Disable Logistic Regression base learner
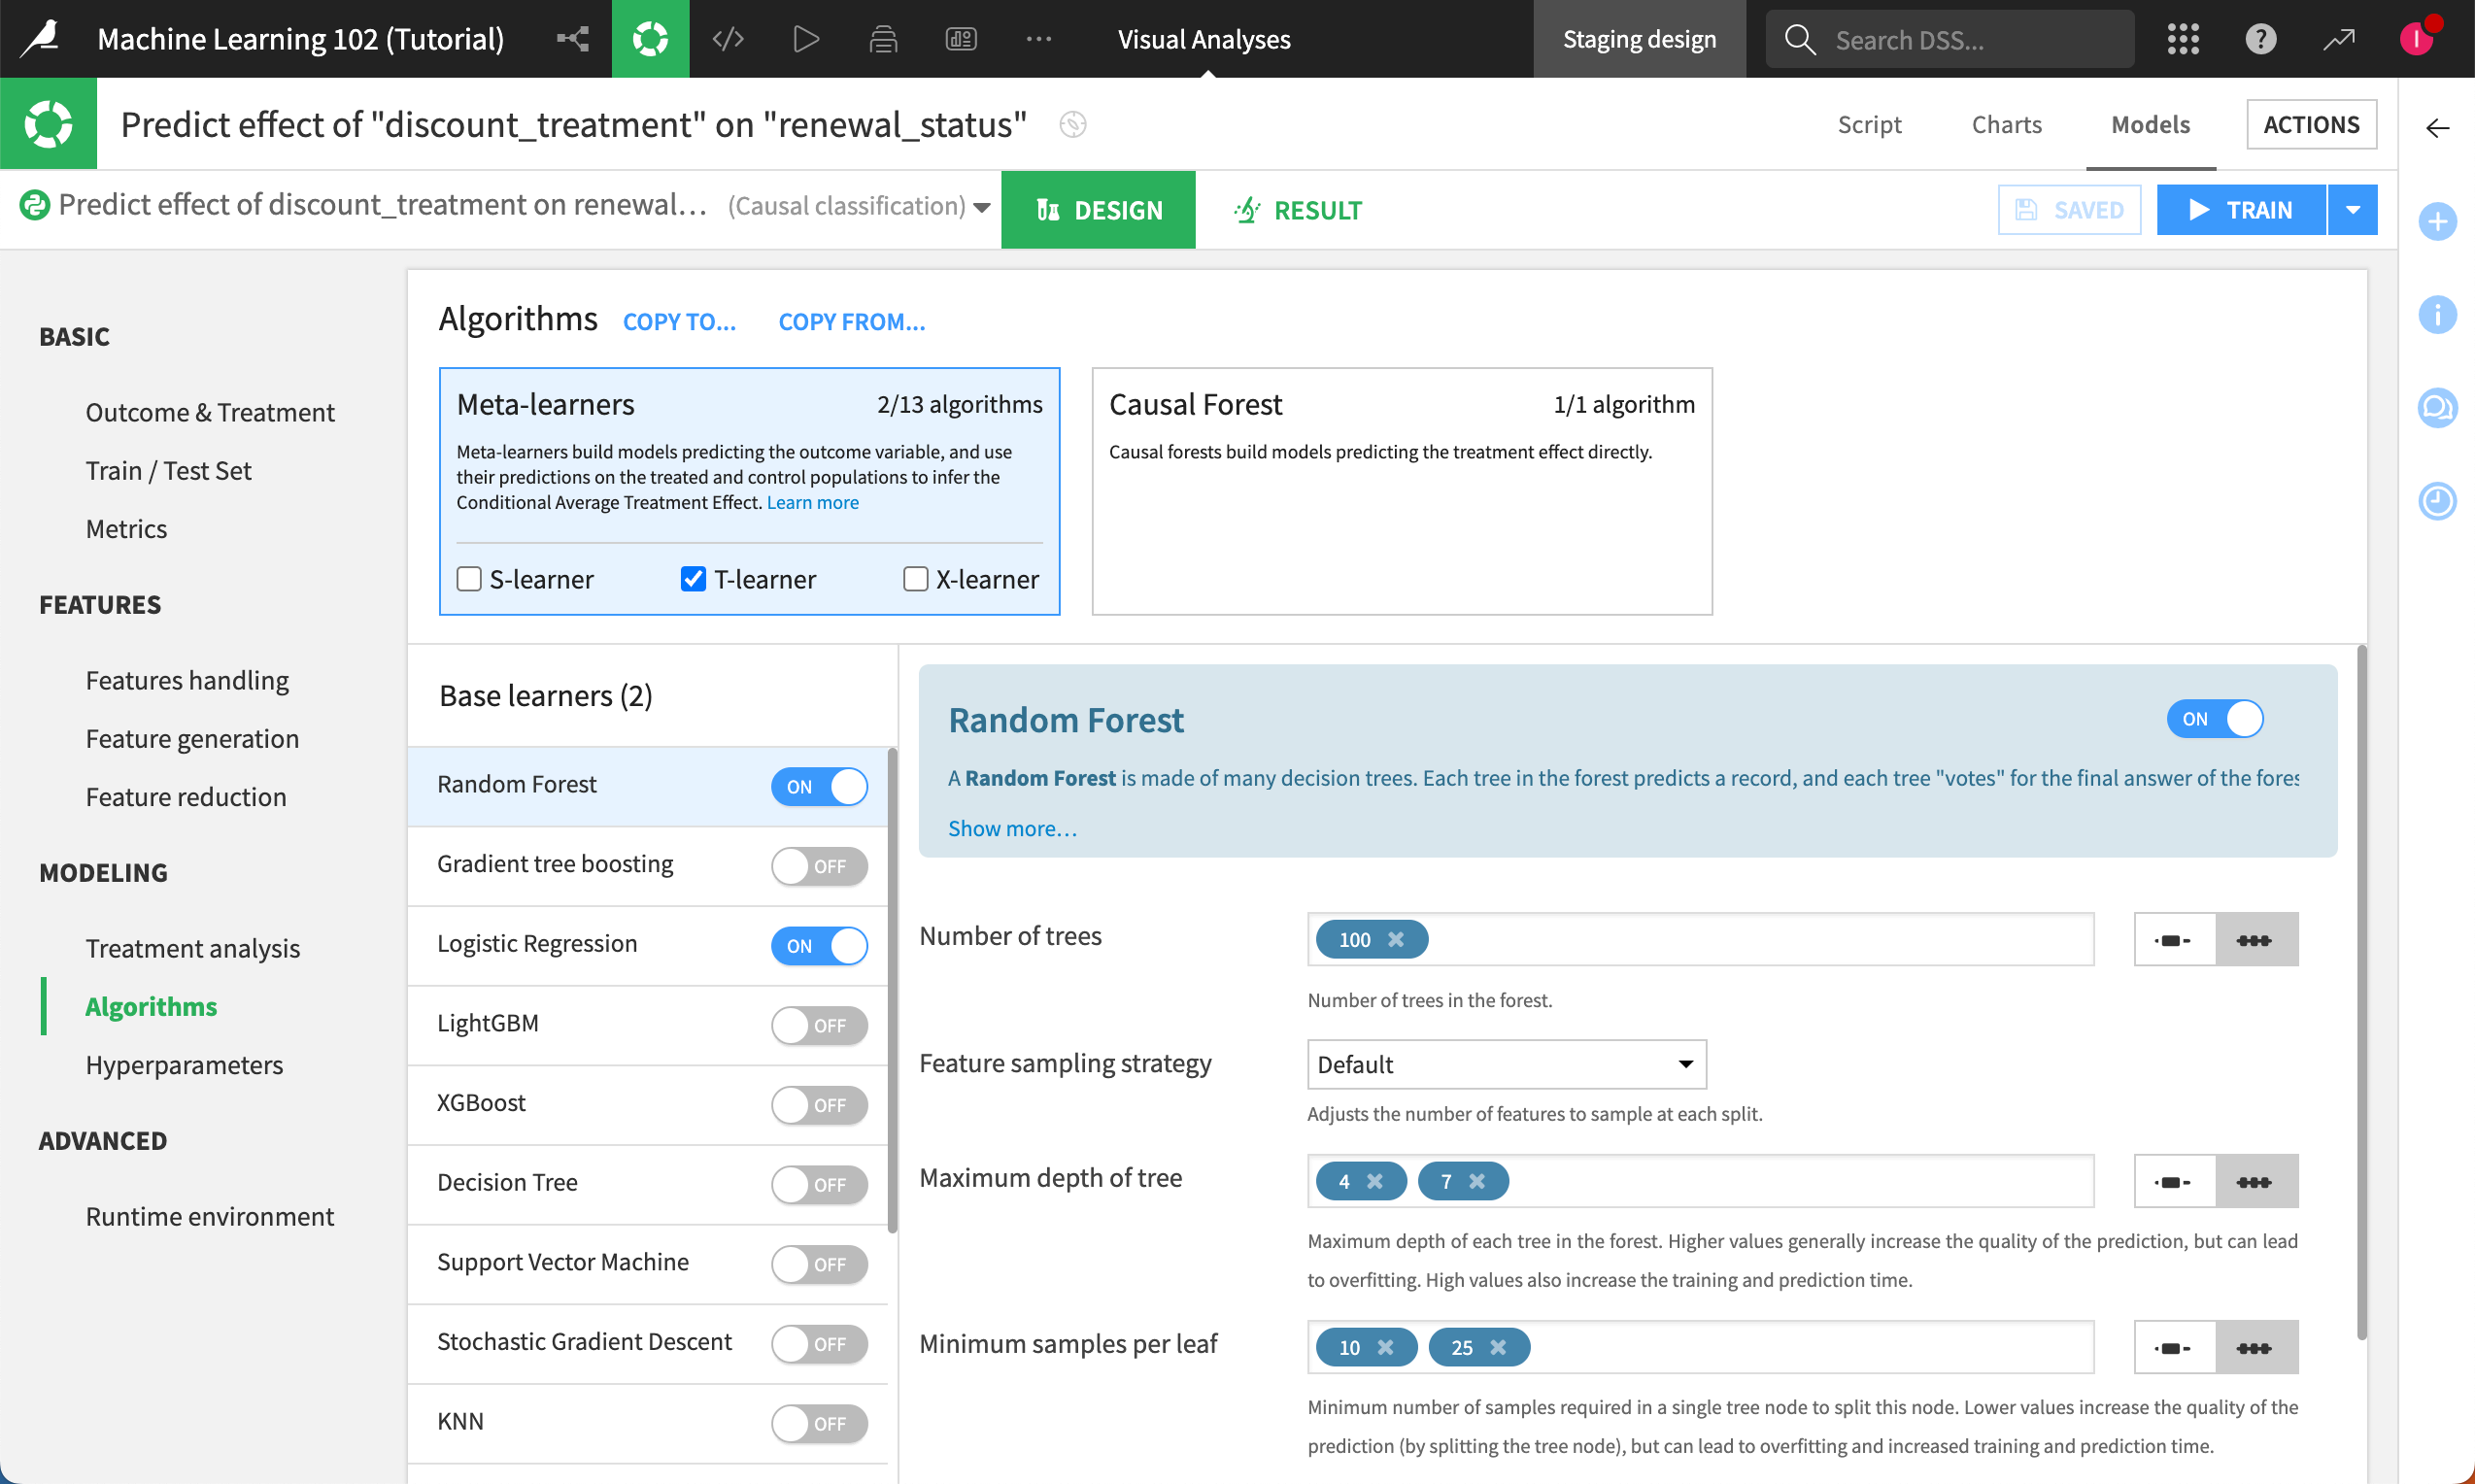 point(818,945)
